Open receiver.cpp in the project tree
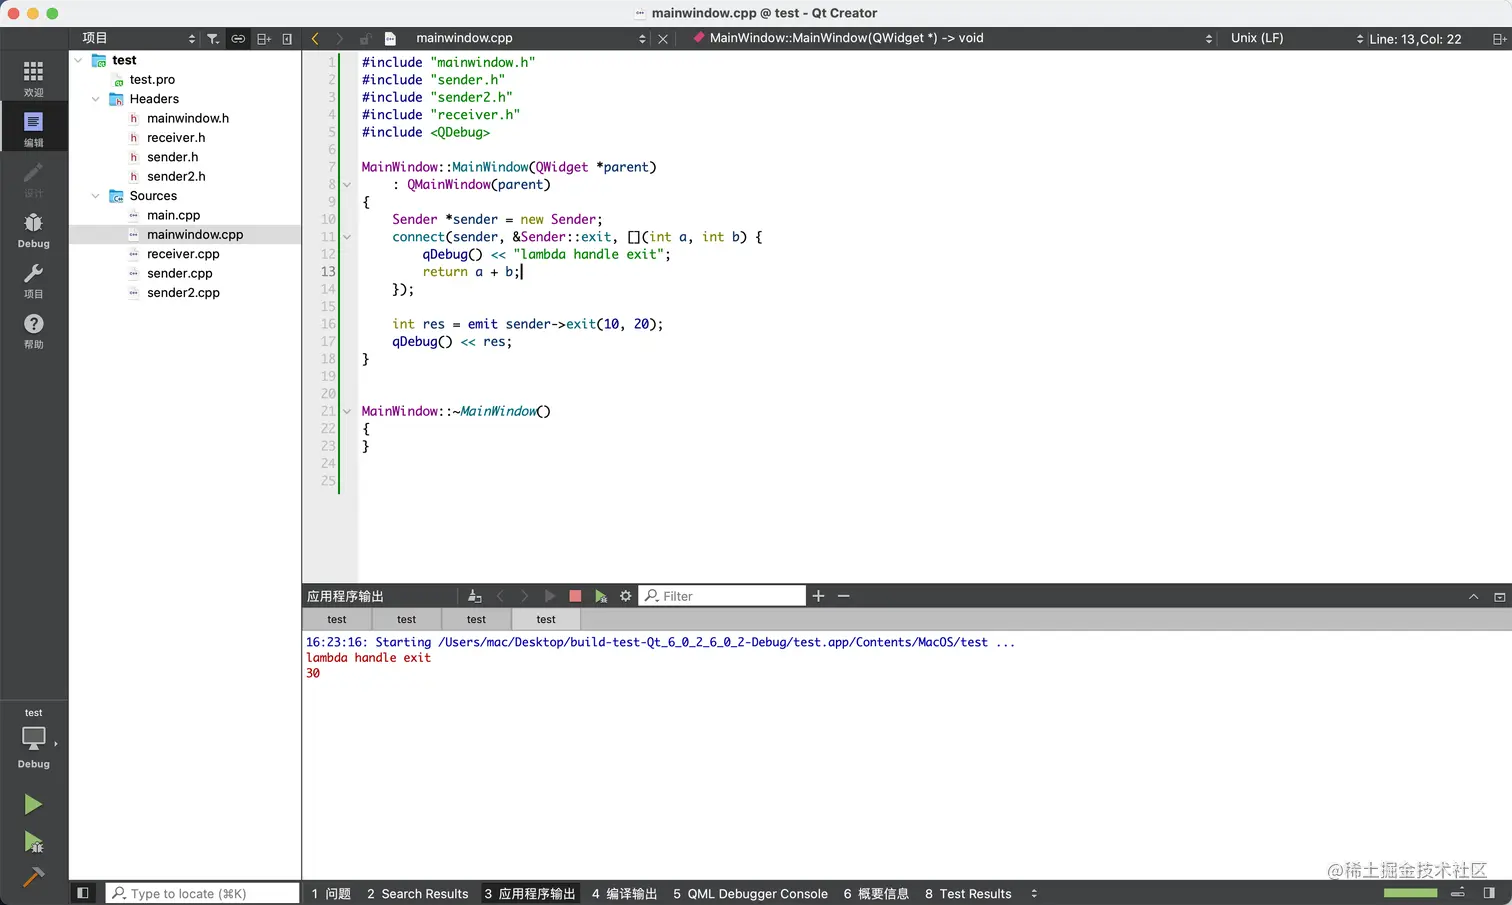Image resolution: width=1512 pixels, height=905 pixels. tap(183, 254)
